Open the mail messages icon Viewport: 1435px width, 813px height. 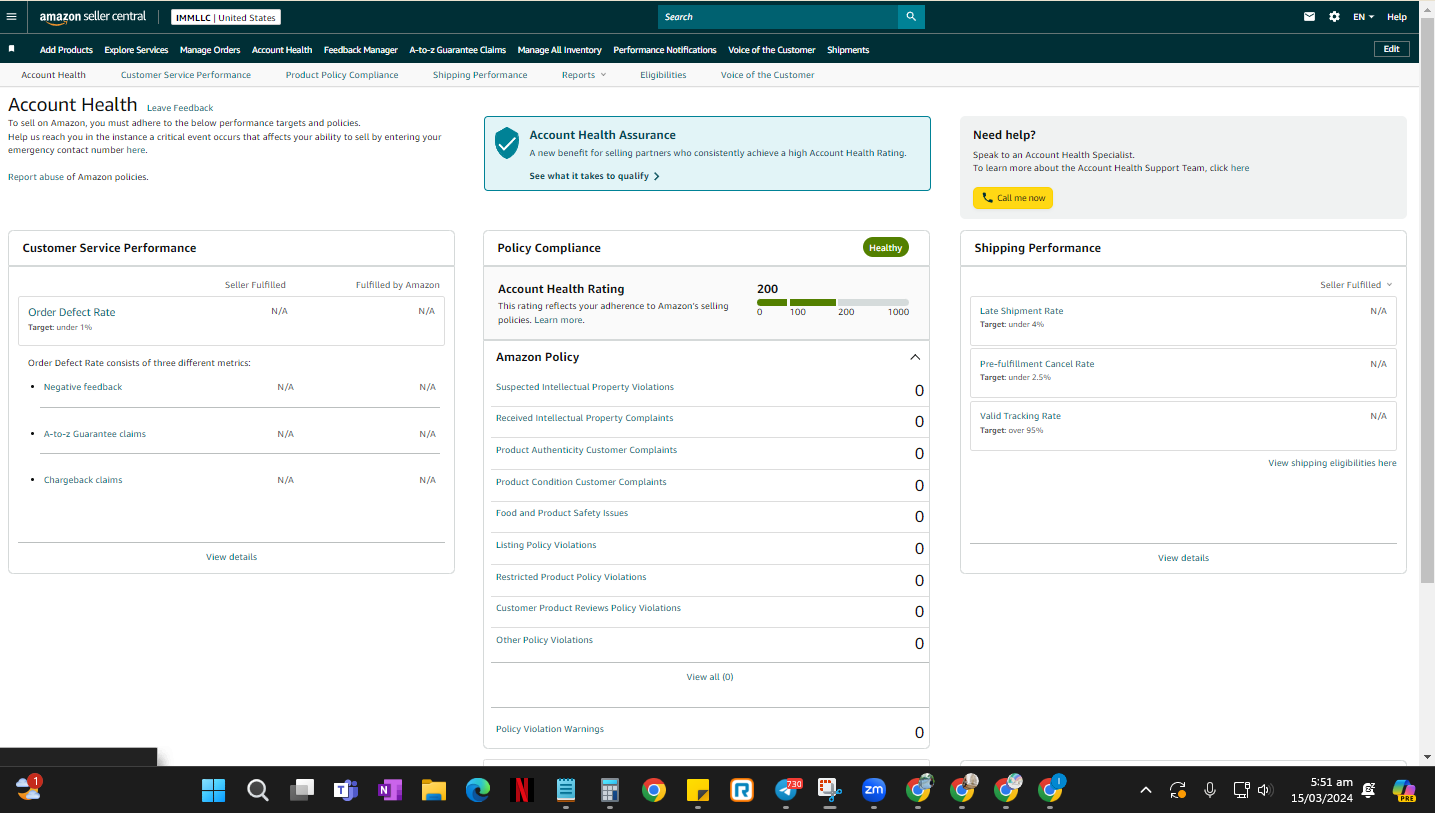point(1309,17)
